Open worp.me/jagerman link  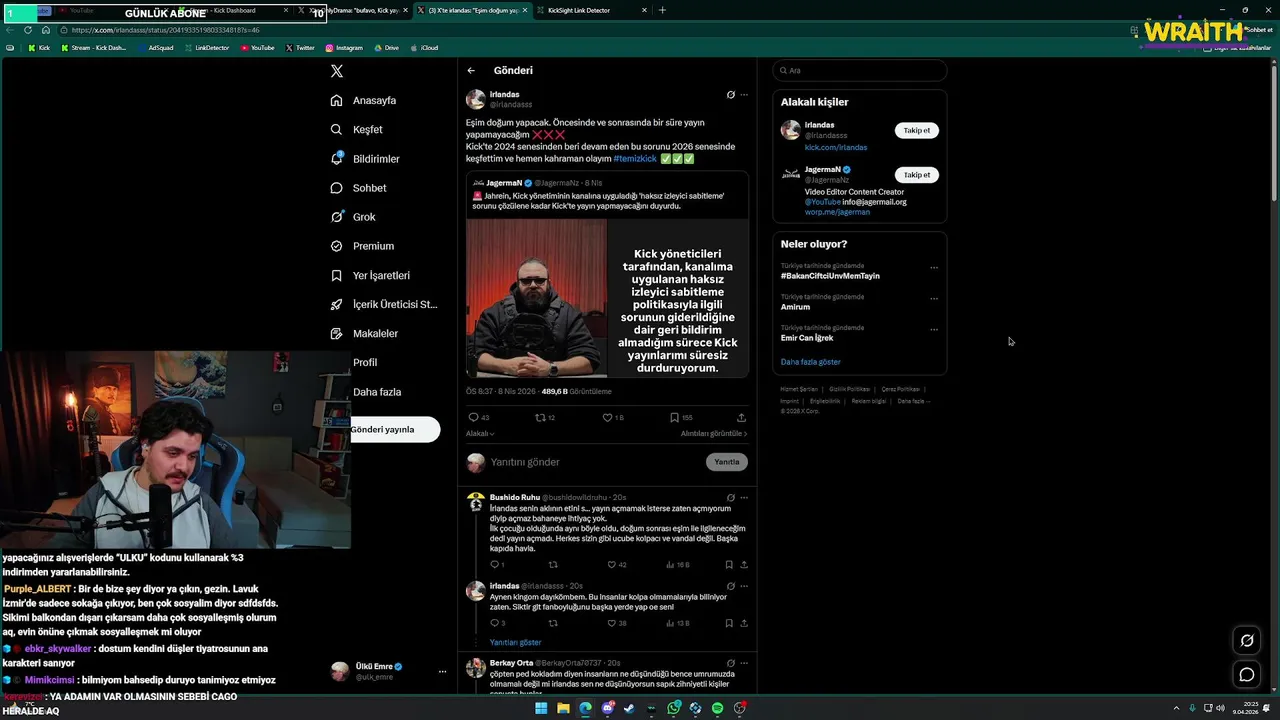[837, 212]
